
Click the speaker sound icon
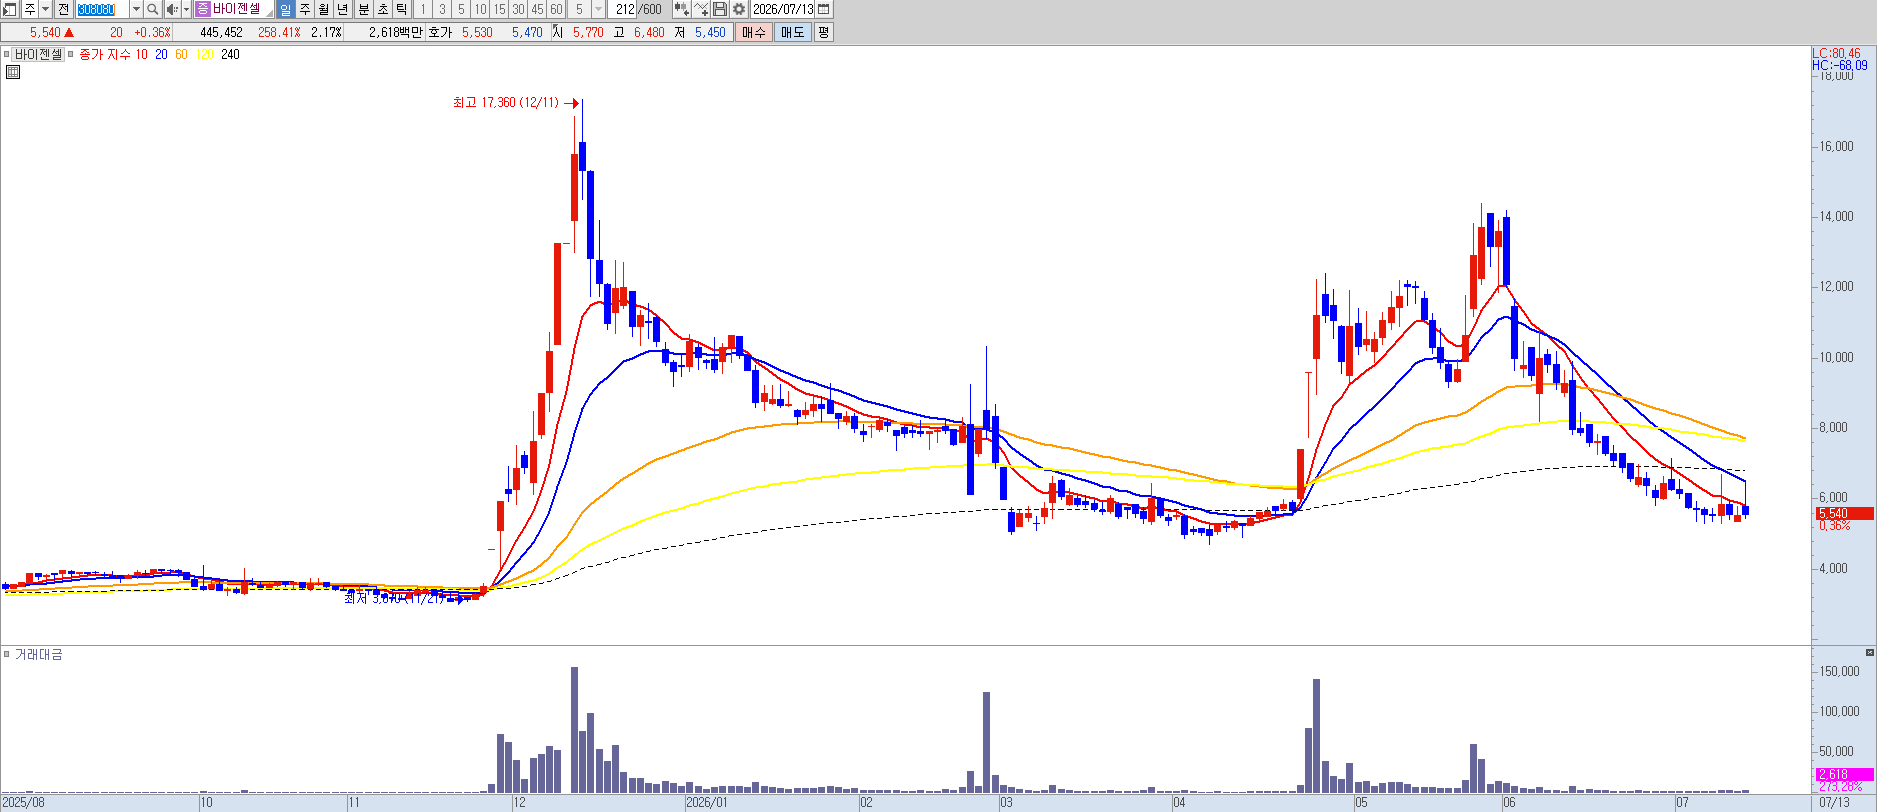[x=171, y=9]
